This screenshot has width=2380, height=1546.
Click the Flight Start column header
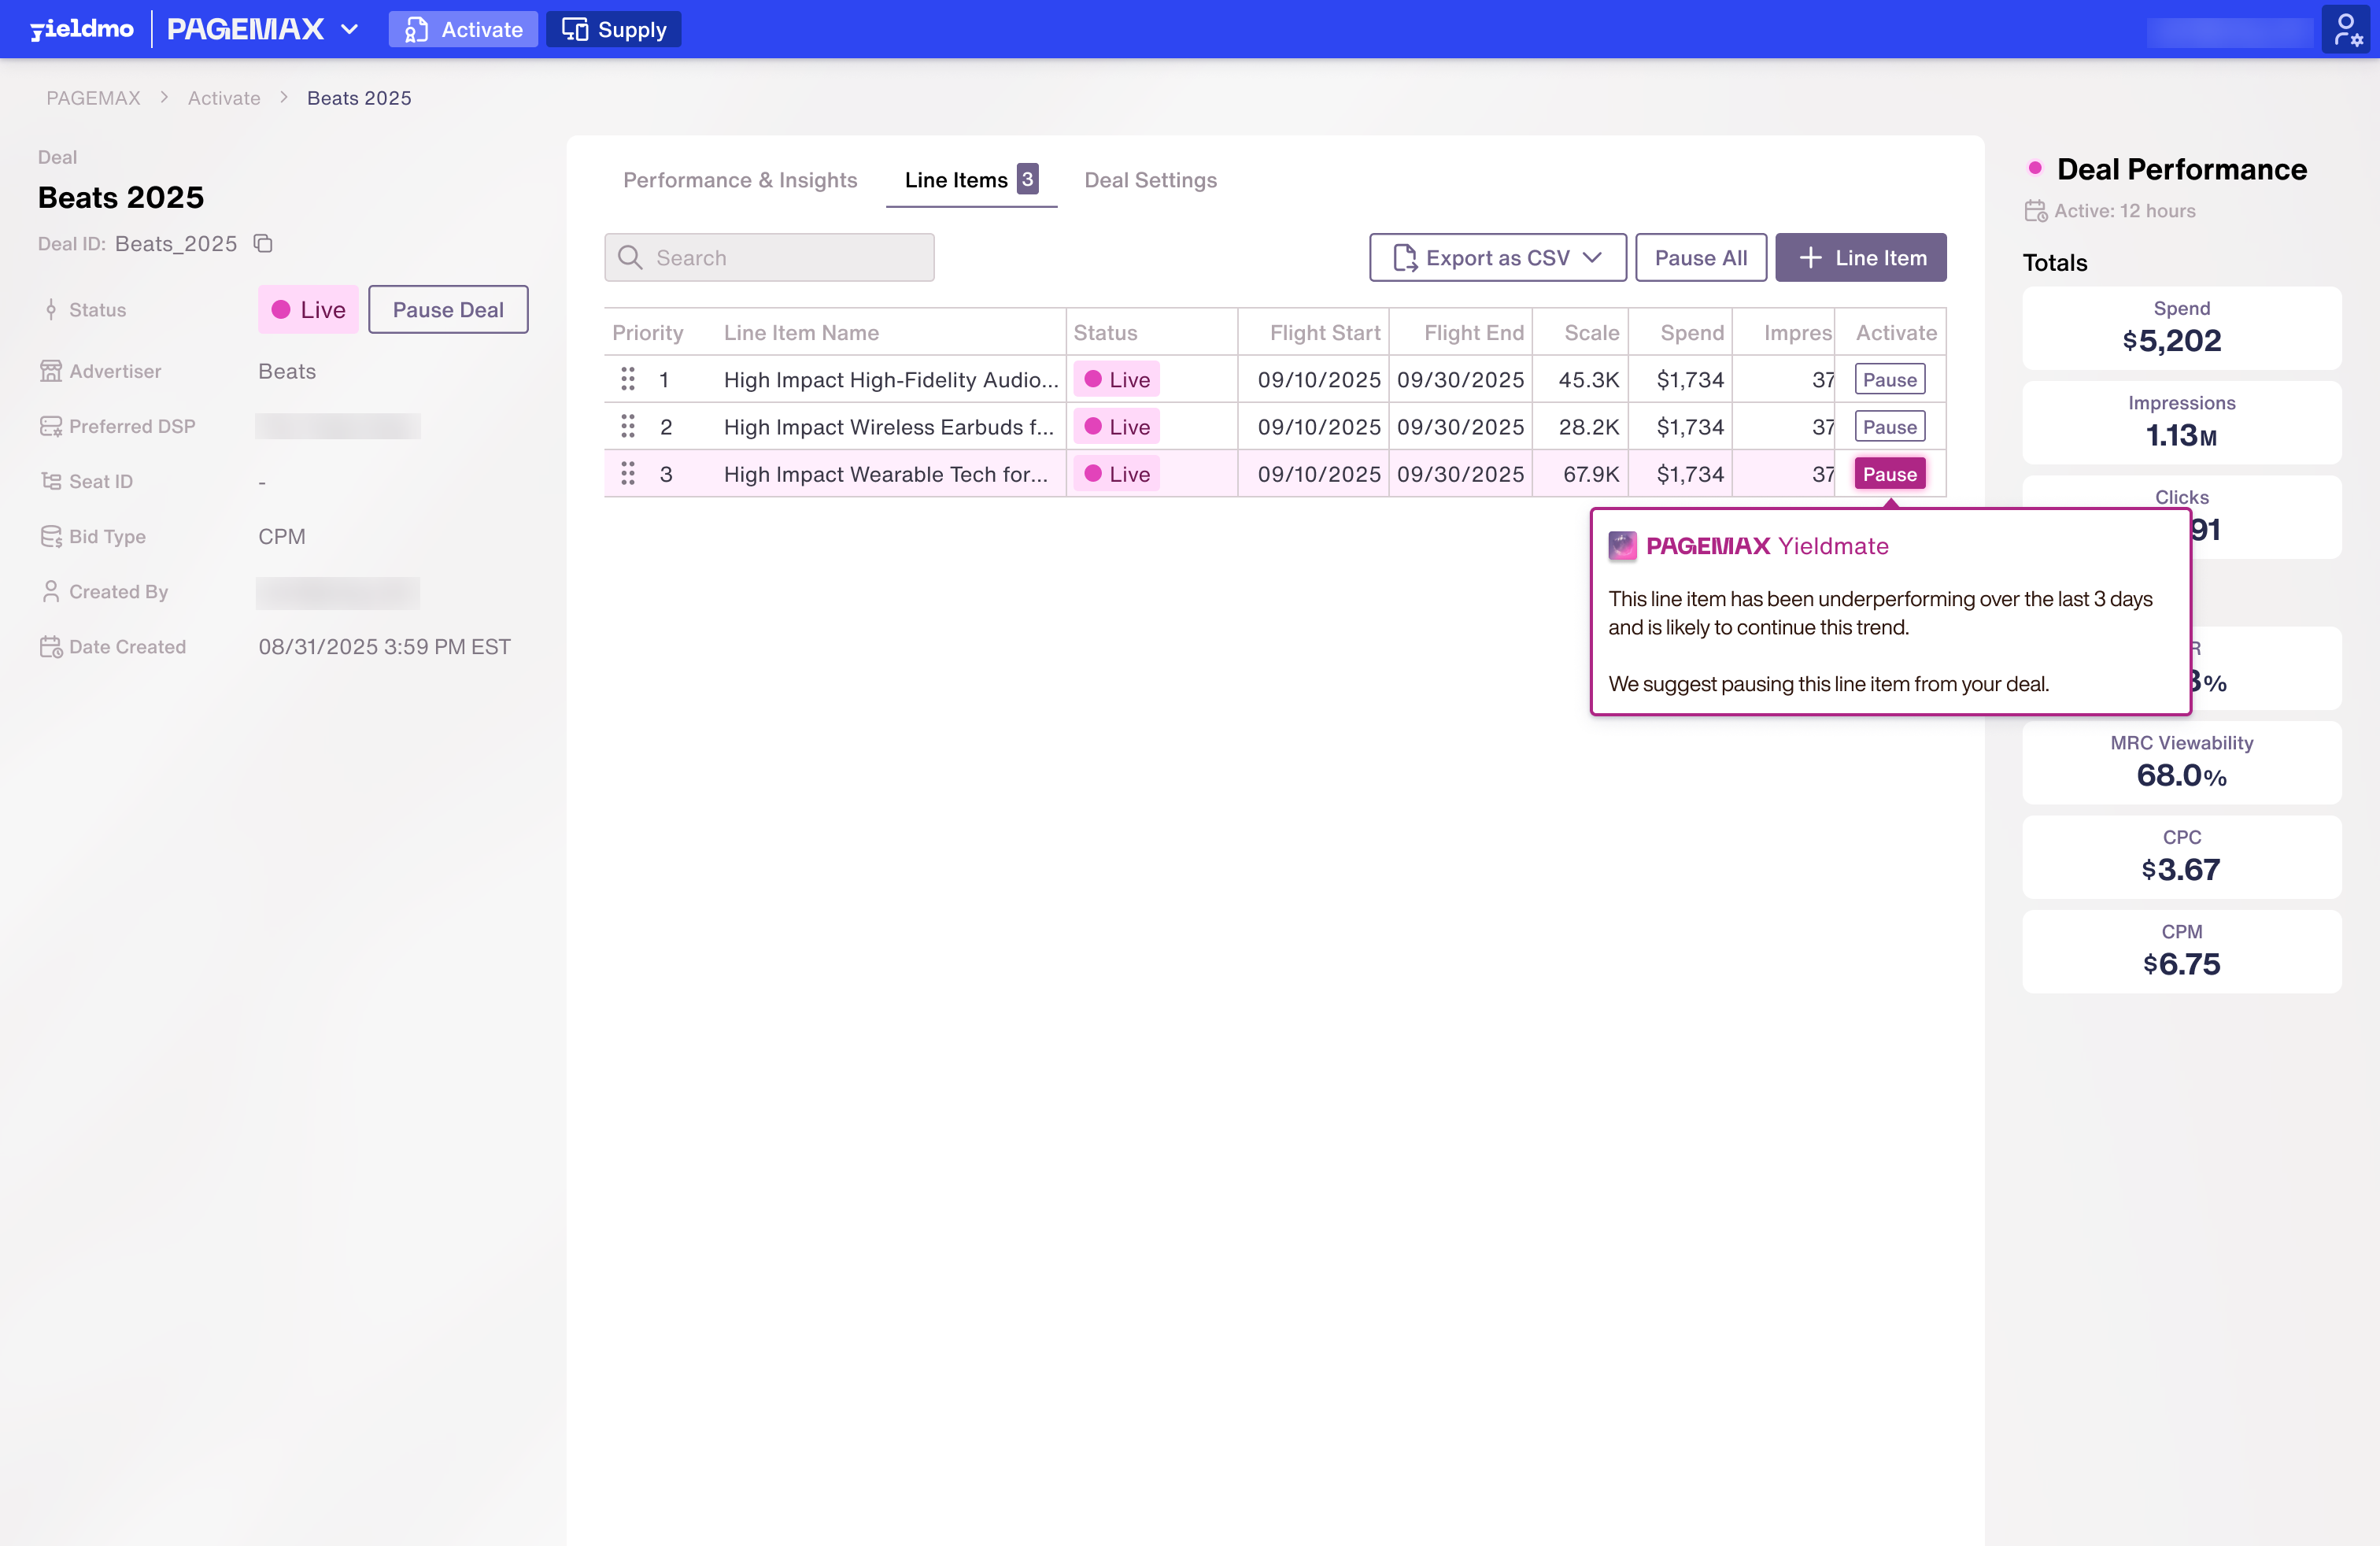[x=1325, y=333]
